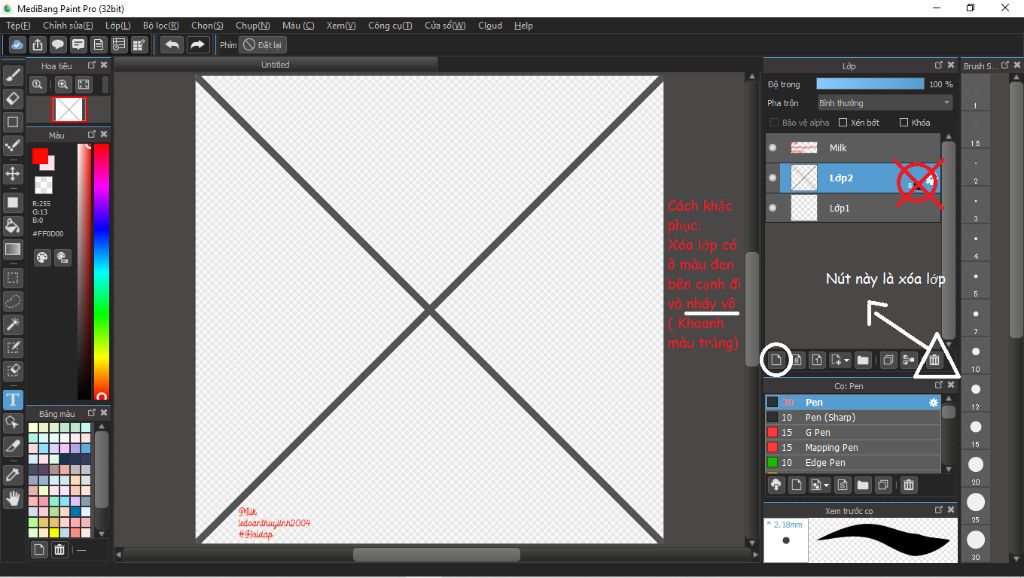1024x578 pixels.
Task: Select the Pen (Sharp) brush
Action: (852, 417)
